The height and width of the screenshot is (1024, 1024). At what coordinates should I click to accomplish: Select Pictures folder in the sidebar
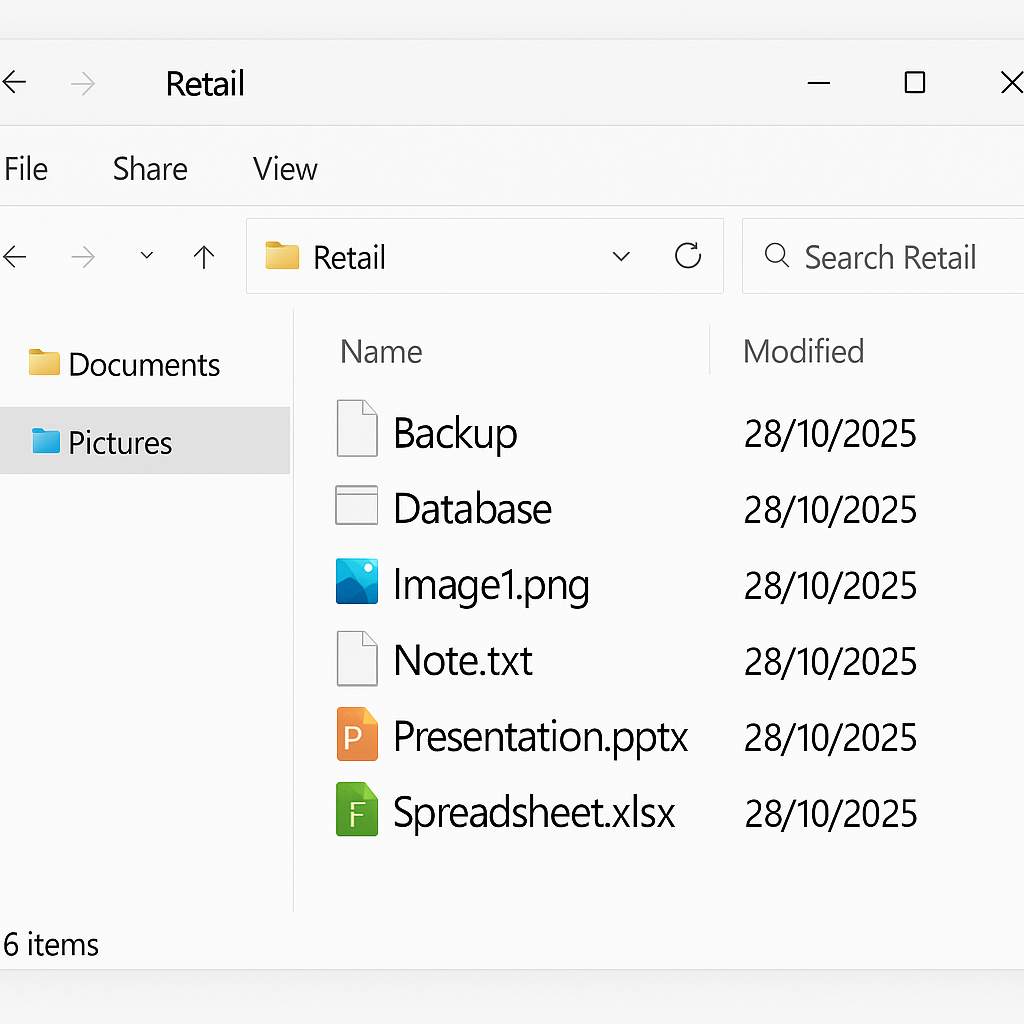pos(120,442)
